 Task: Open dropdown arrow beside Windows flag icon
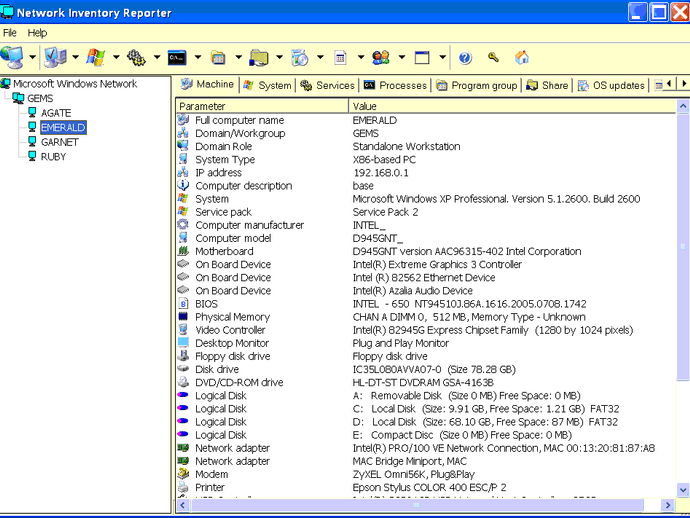coord(116,57)
